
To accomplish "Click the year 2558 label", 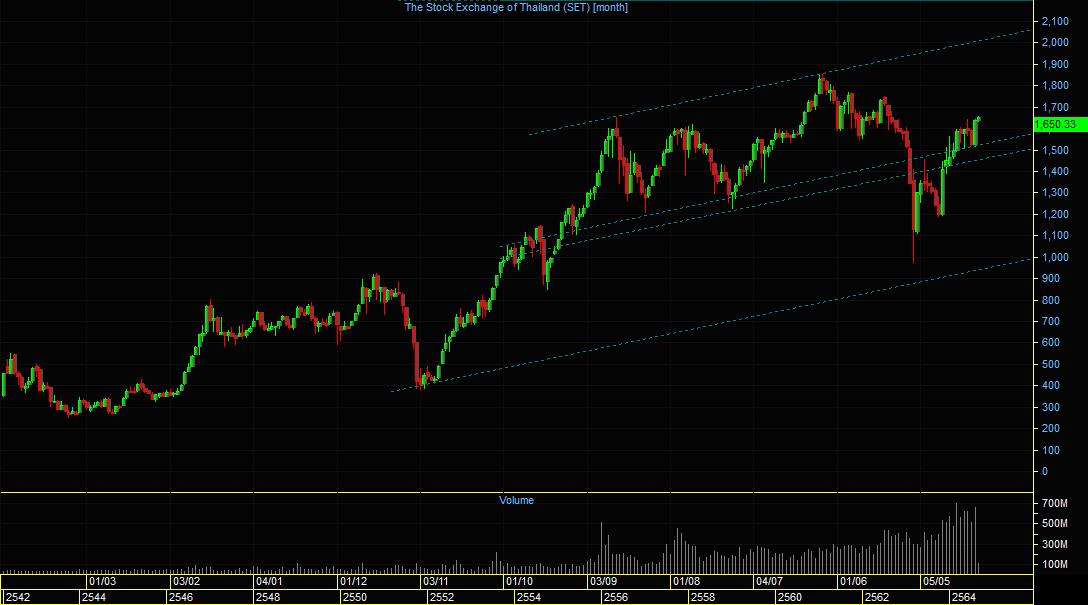I will pyautogui.click(x=702, y=597).
